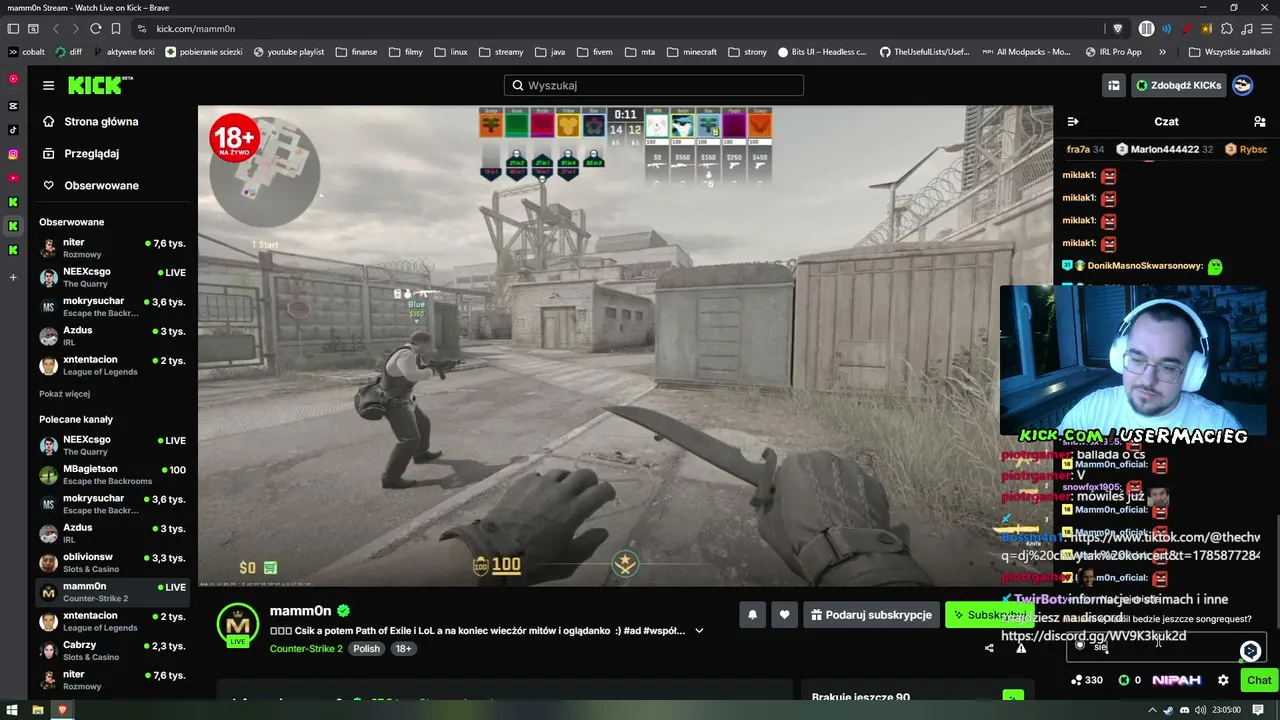The width and height of the screenshot is (1280, 720).
Task: Click the Zdobądź KICKs button
Action: coord(1178,86)
